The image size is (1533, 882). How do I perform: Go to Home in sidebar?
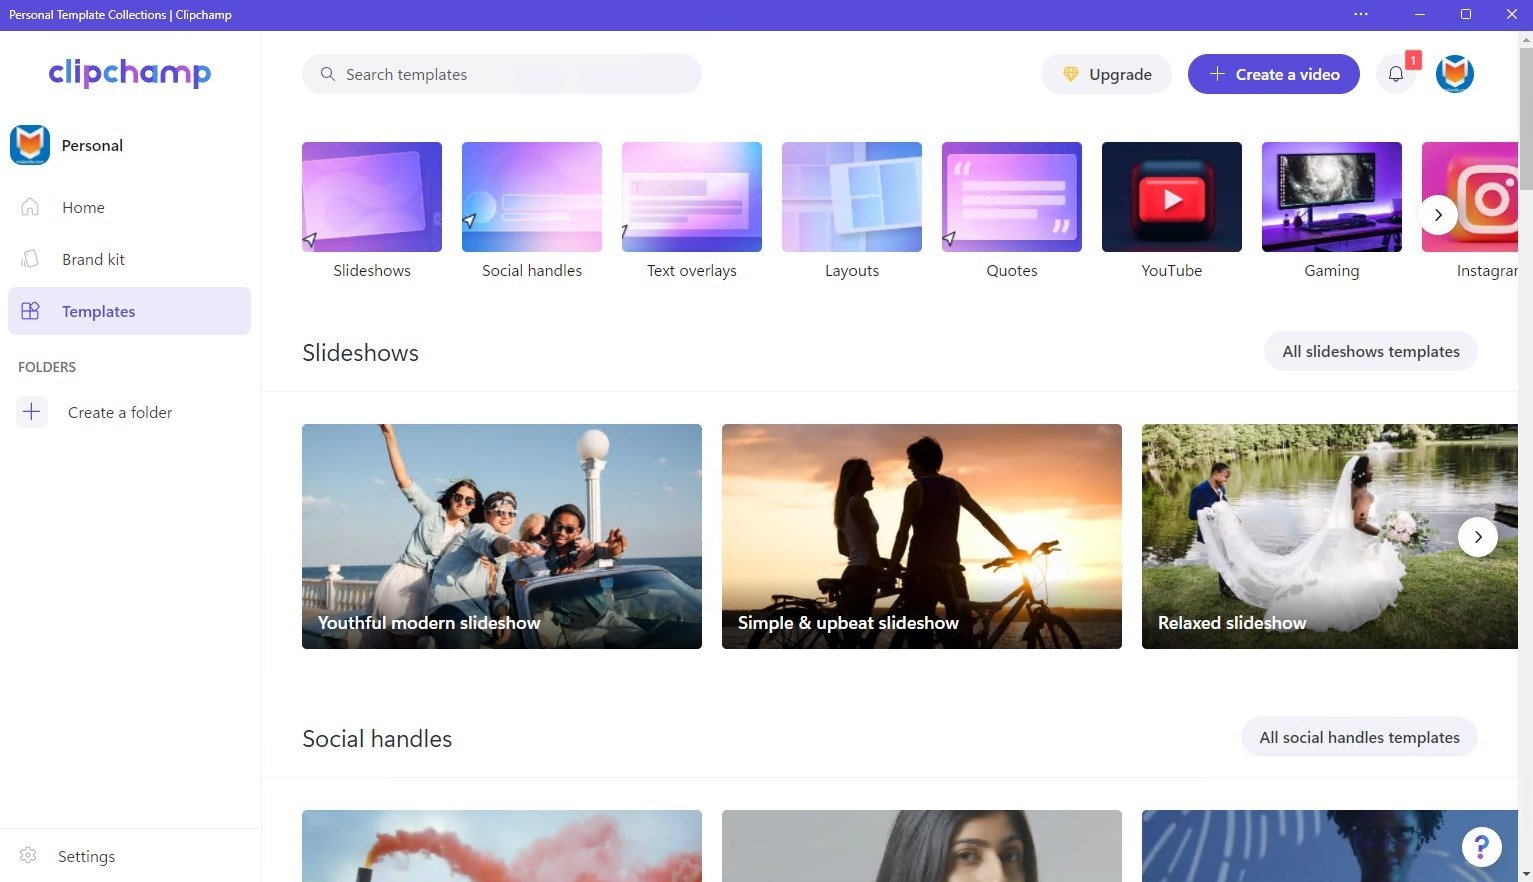coord(129,207)
